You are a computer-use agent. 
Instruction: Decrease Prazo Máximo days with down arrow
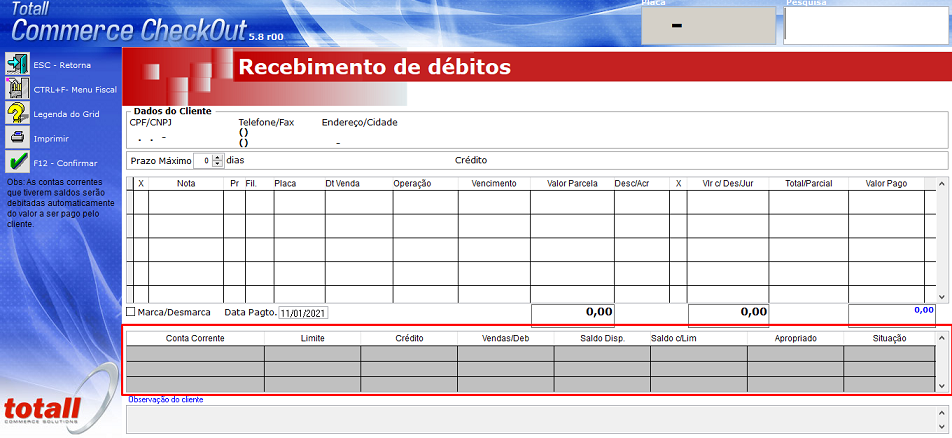coord(218,164)
